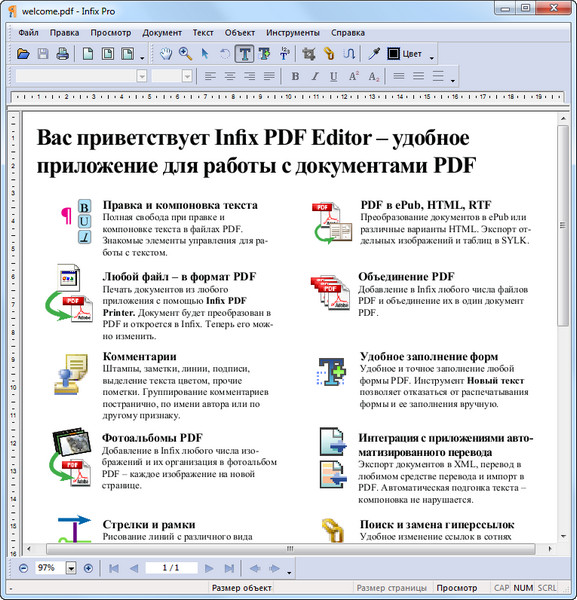Open the Текст menu
577x600 pixels.
pos(203,33)
